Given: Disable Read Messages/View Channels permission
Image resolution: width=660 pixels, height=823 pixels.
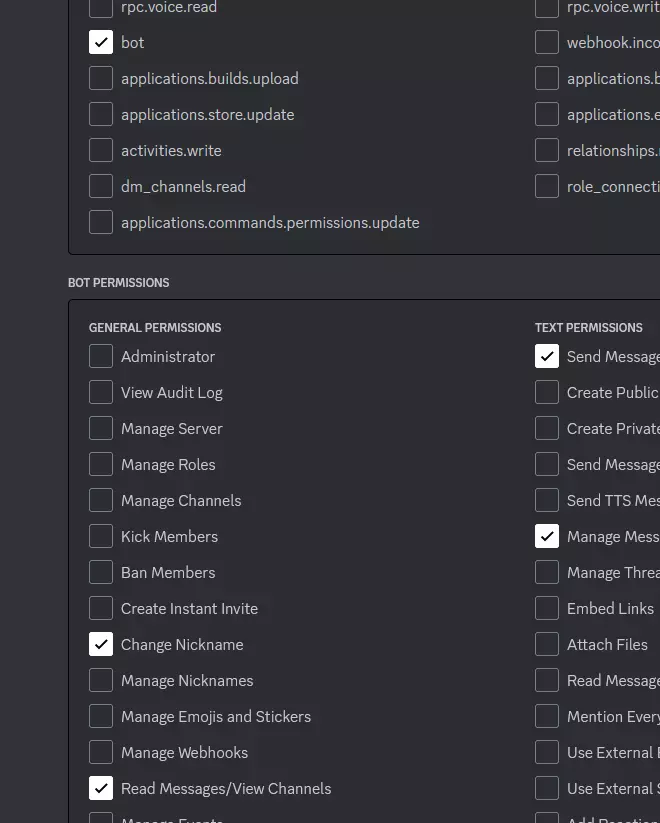Looking at the screenshot, I should pos(101,789).
